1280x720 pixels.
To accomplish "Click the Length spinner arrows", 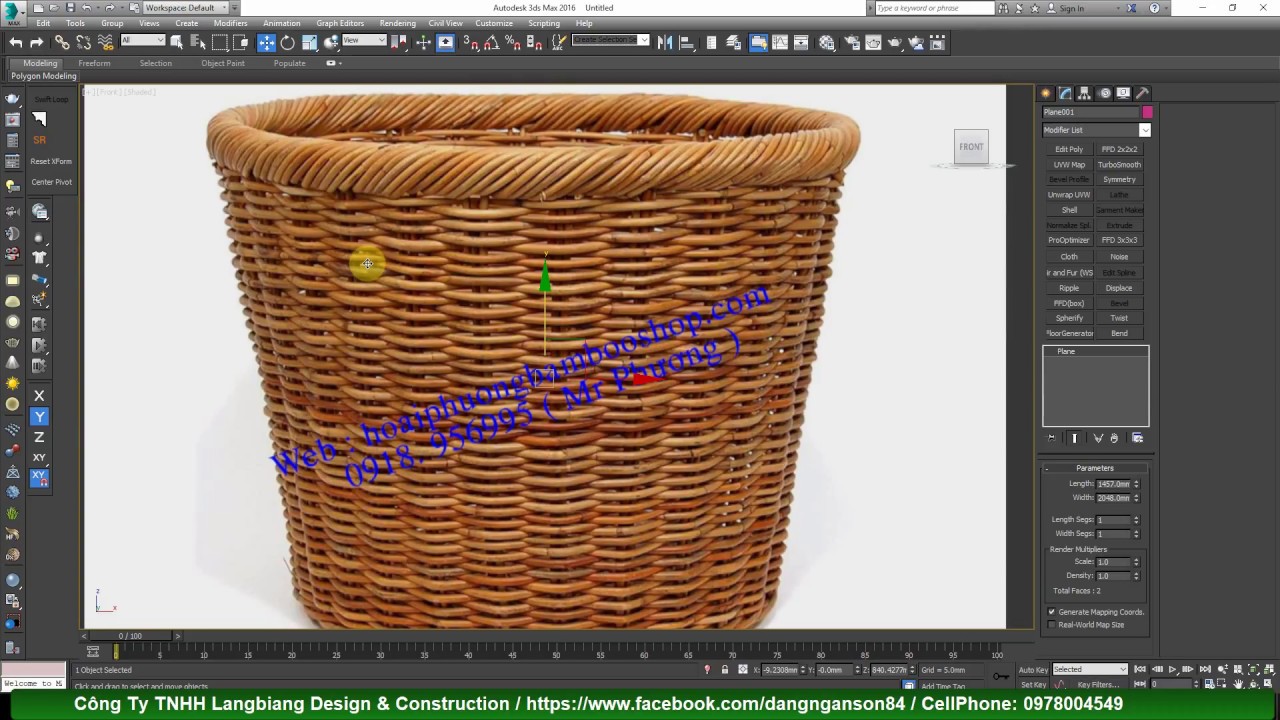I will 1136,484.
